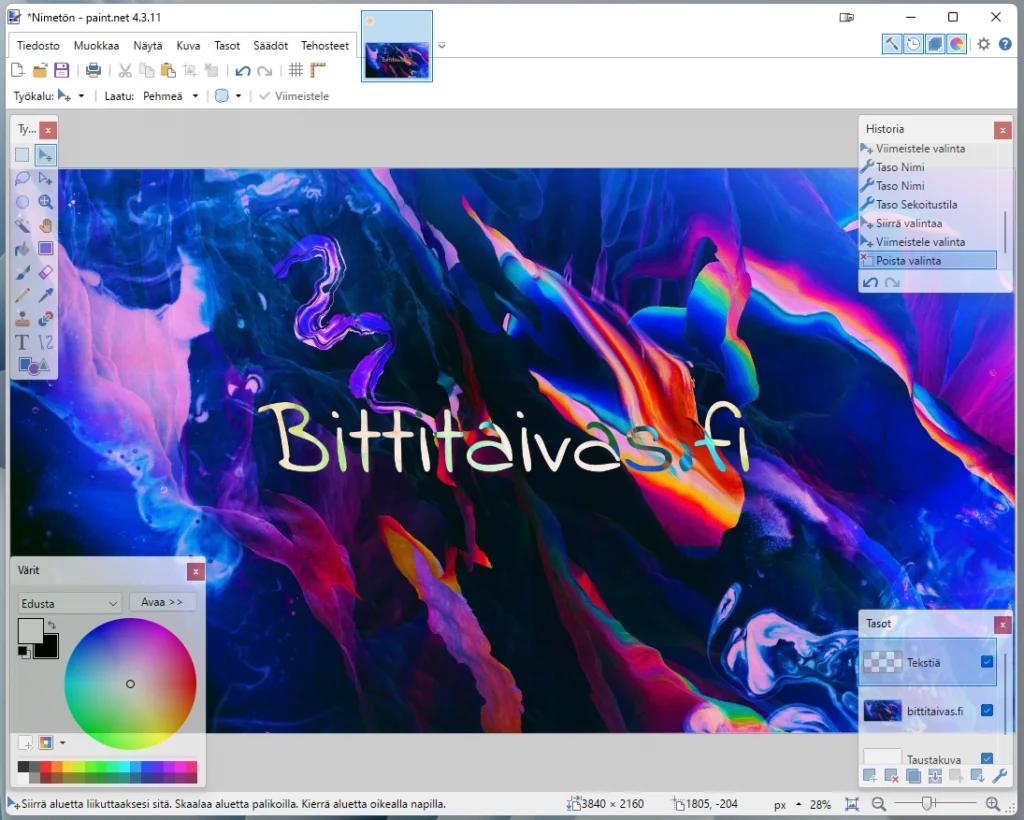The width and height of the screenshot is (1024, 820).
Task: Click the secondary black color swatch
Action: click(x=48, y=648)
